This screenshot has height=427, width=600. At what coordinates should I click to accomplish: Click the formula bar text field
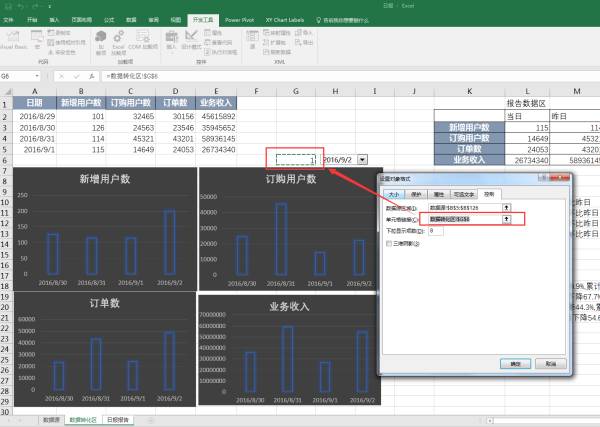[350, 76]
